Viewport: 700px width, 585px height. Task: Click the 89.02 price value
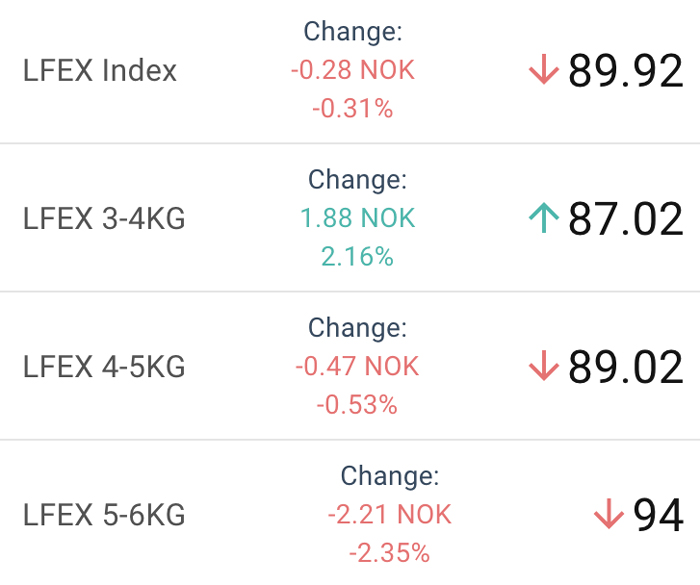(625, 367)
